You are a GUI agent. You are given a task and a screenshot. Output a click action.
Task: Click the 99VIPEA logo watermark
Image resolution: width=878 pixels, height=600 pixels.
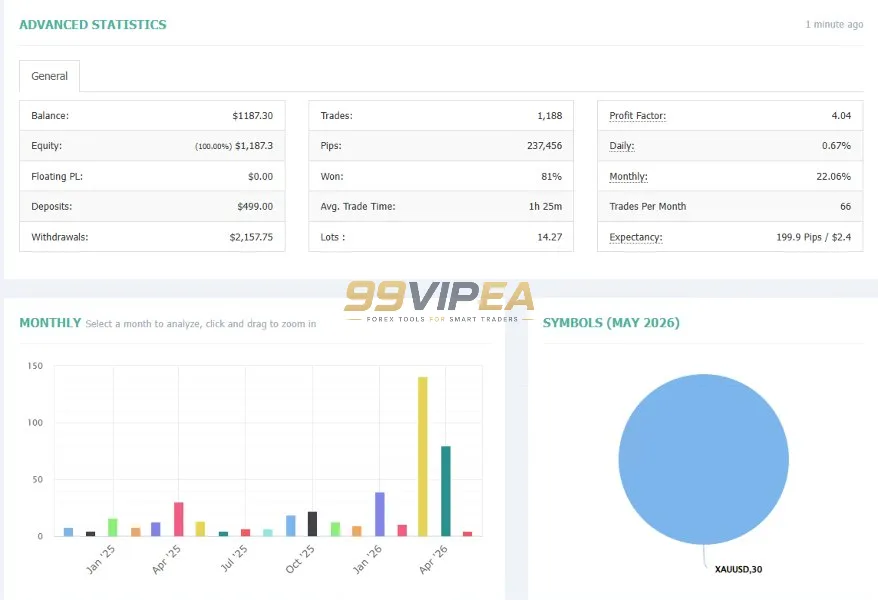click(x=439, y=302)
